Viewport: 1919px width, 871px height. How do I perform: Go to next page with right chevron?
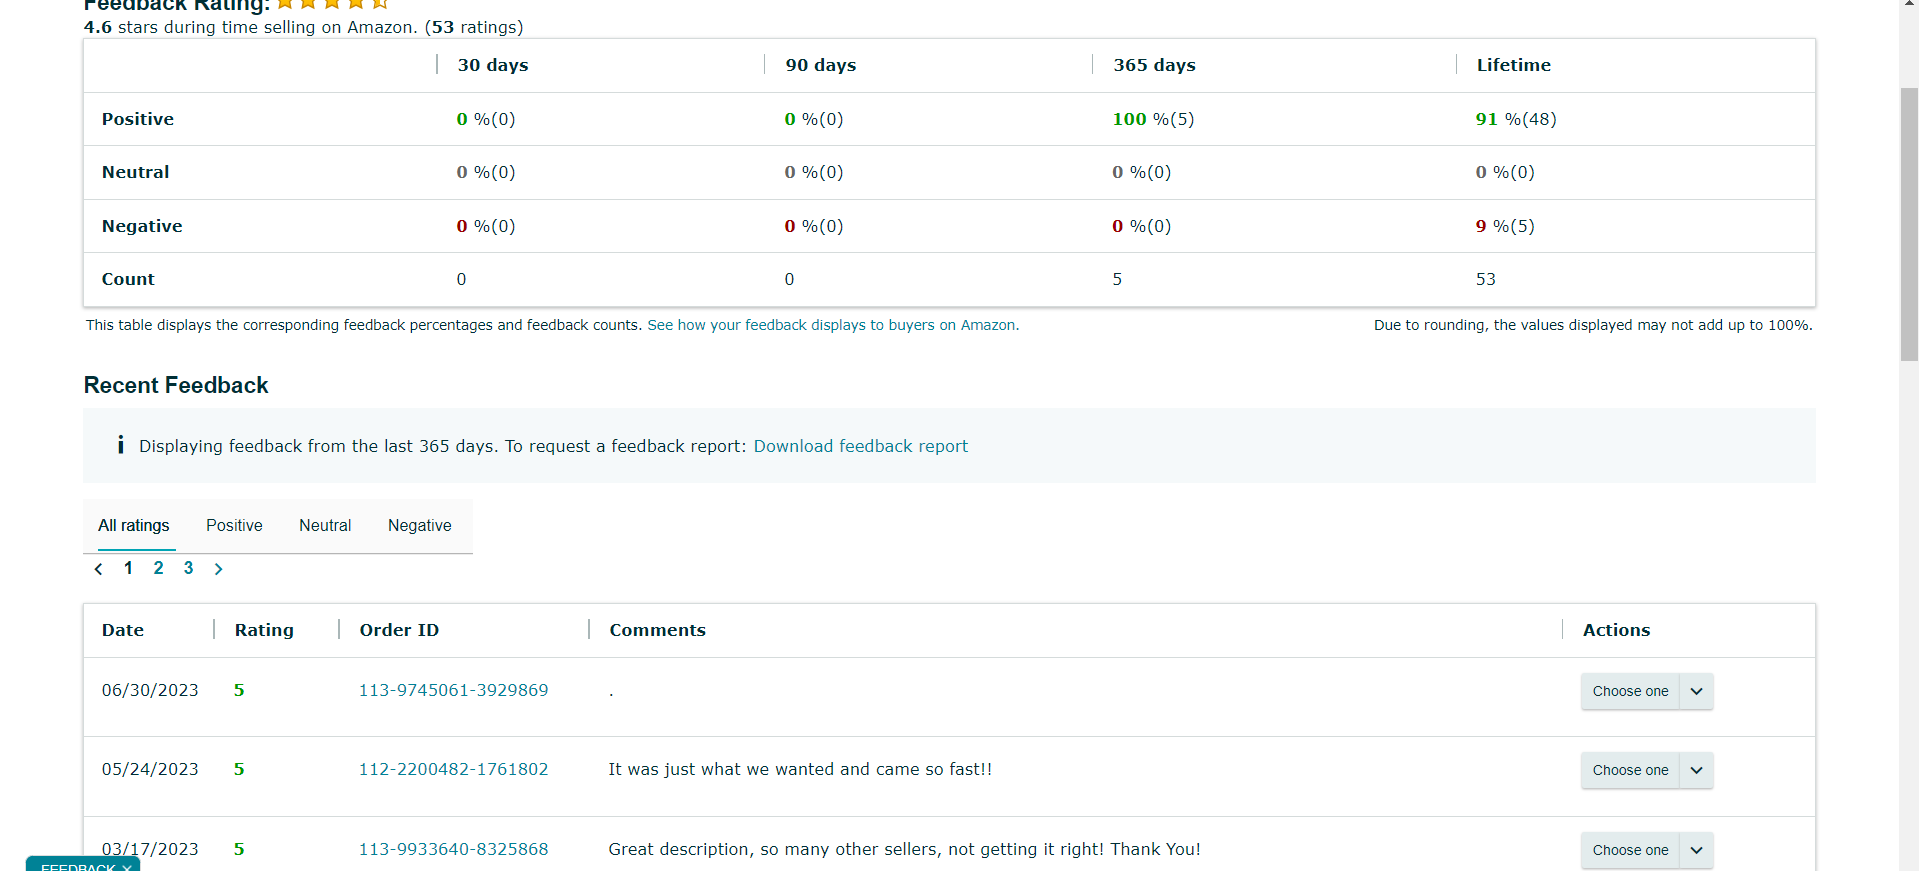218,569
